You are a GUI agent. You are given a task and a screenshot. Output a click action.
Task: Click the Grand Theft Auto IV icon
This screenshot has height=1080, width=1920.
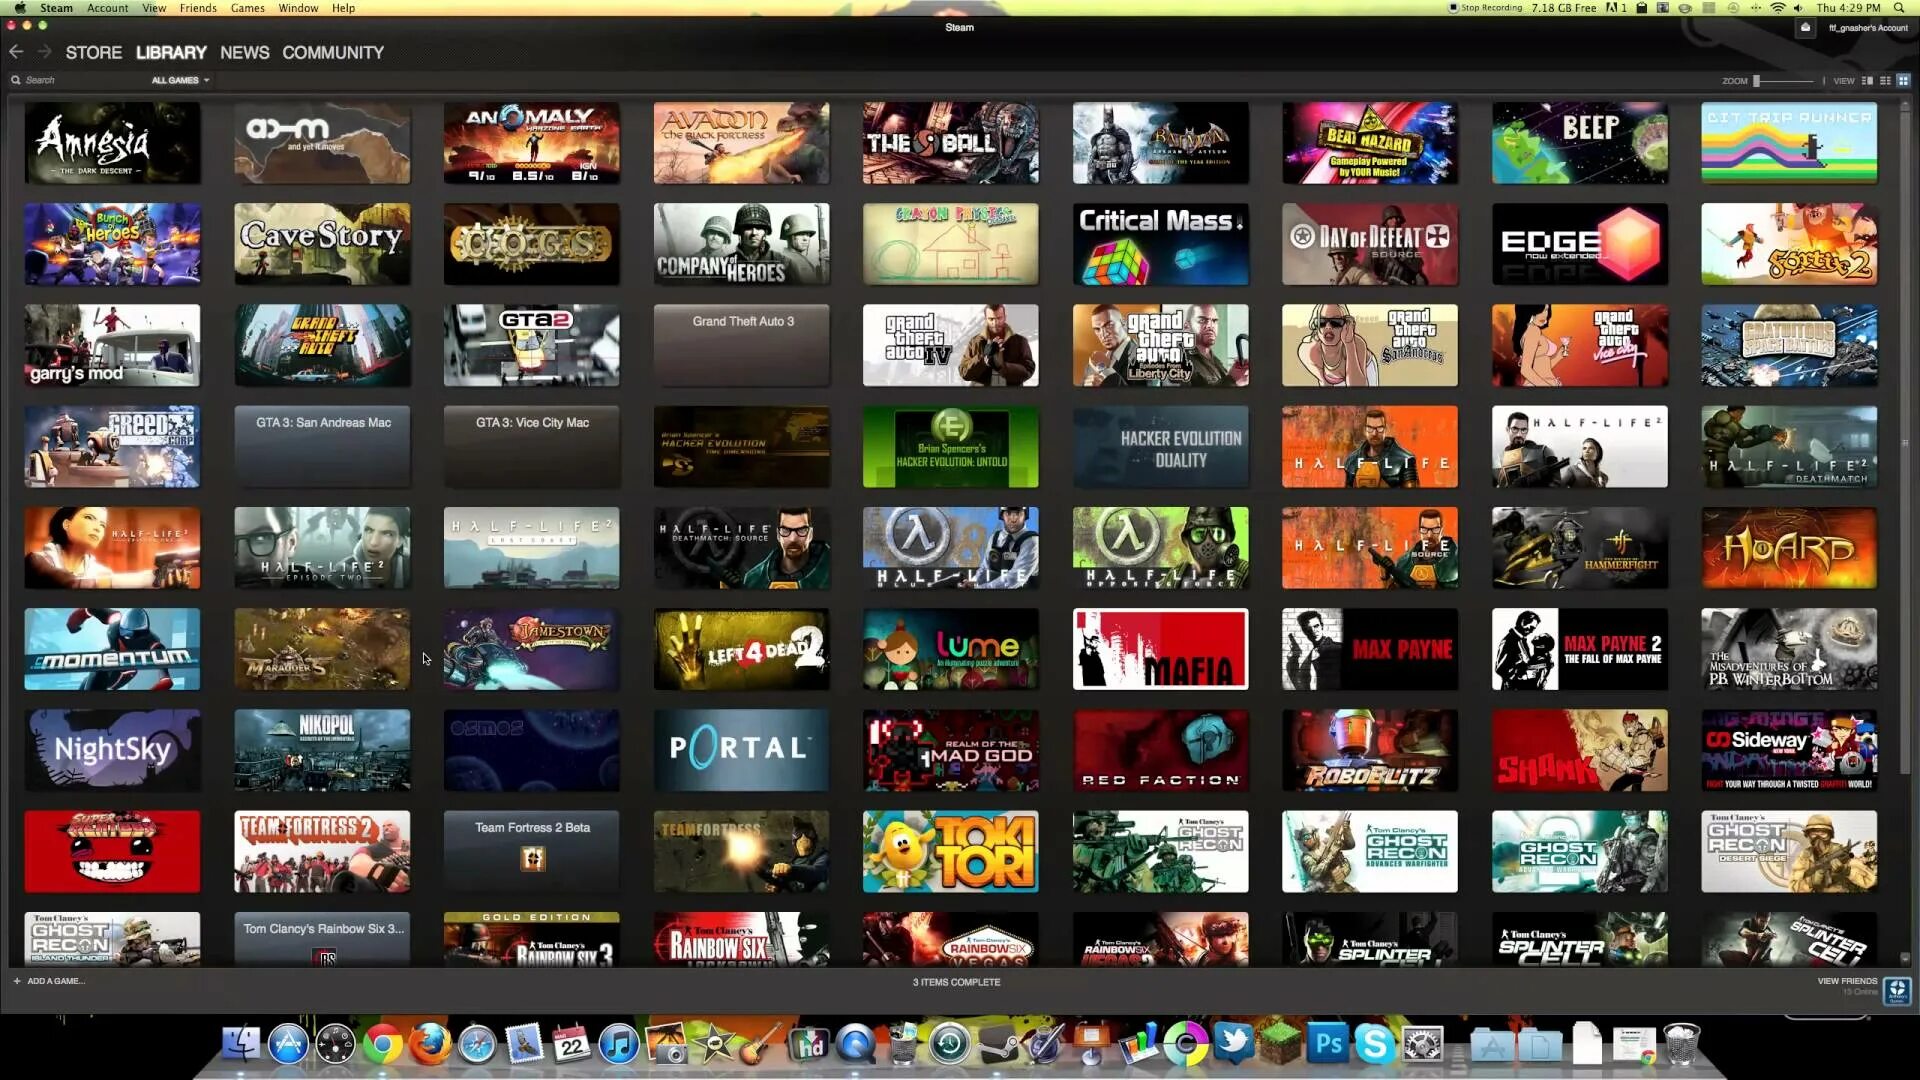tap(951, 345)
